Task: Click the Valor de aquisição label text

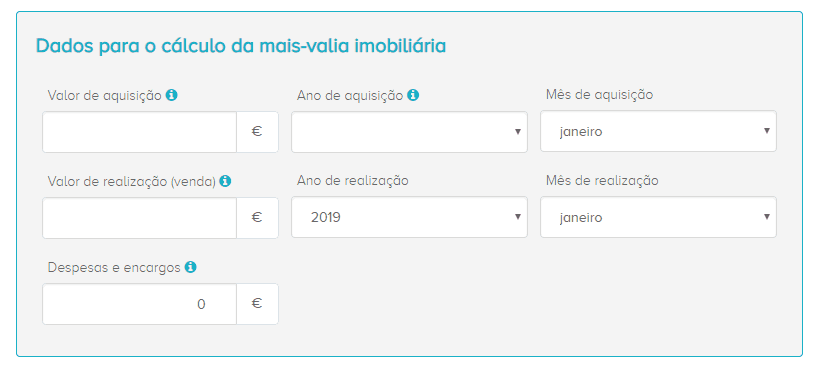Action: coord(104,96)
